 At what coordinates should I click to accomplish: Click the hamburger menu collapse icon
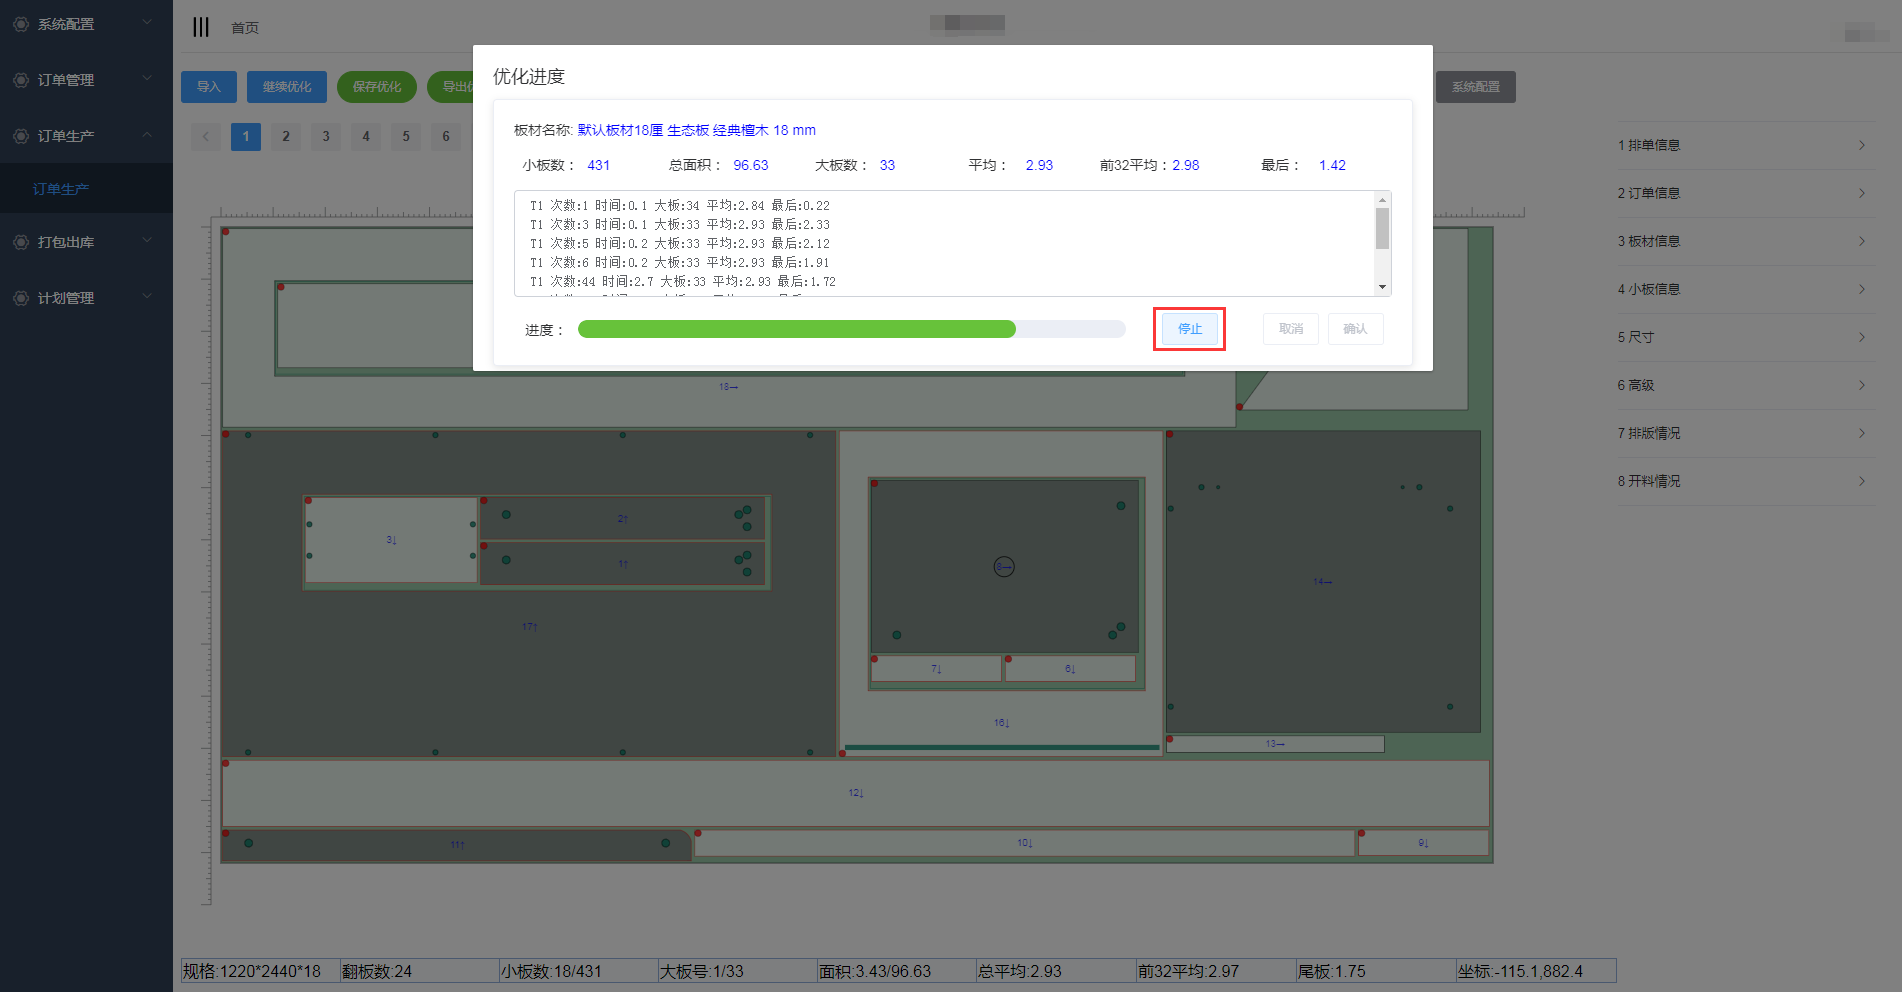click(201, 27)
